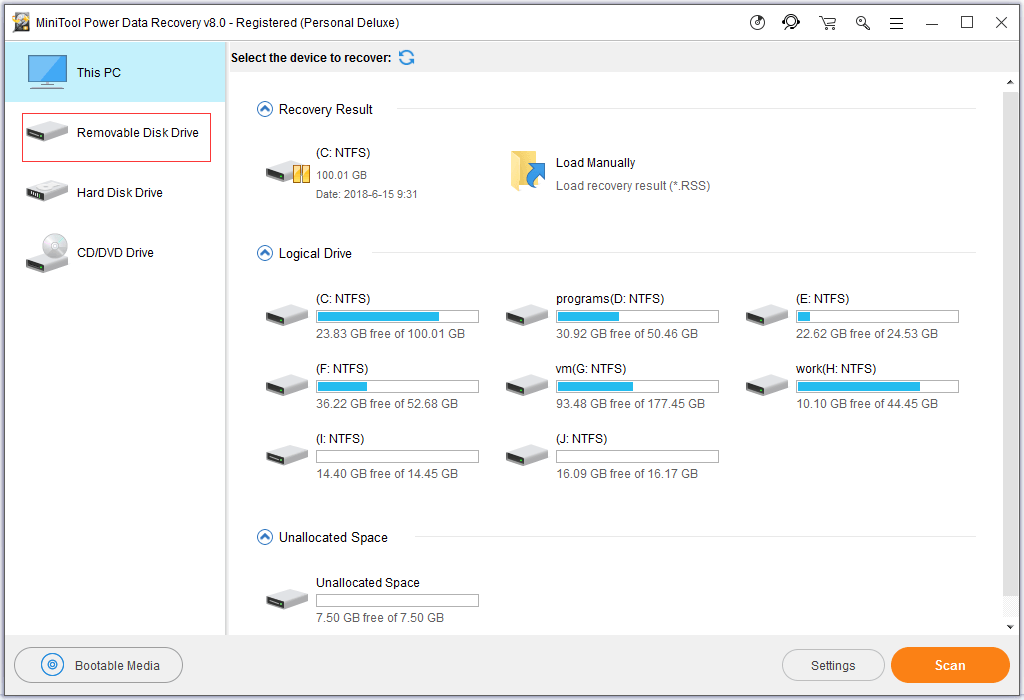Click the timer disc icon in title bar
This screenshot has height=700, width=1024.
(757, 23)
